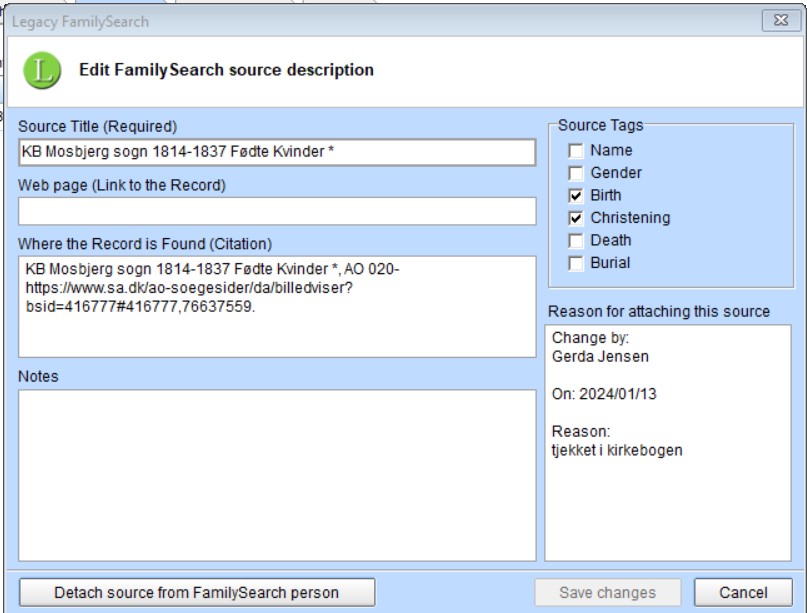Viewport: 807px width, 613px height.
Task: Enable the Burial source tag
Action: pyautogui.click(x=576, y=264)
